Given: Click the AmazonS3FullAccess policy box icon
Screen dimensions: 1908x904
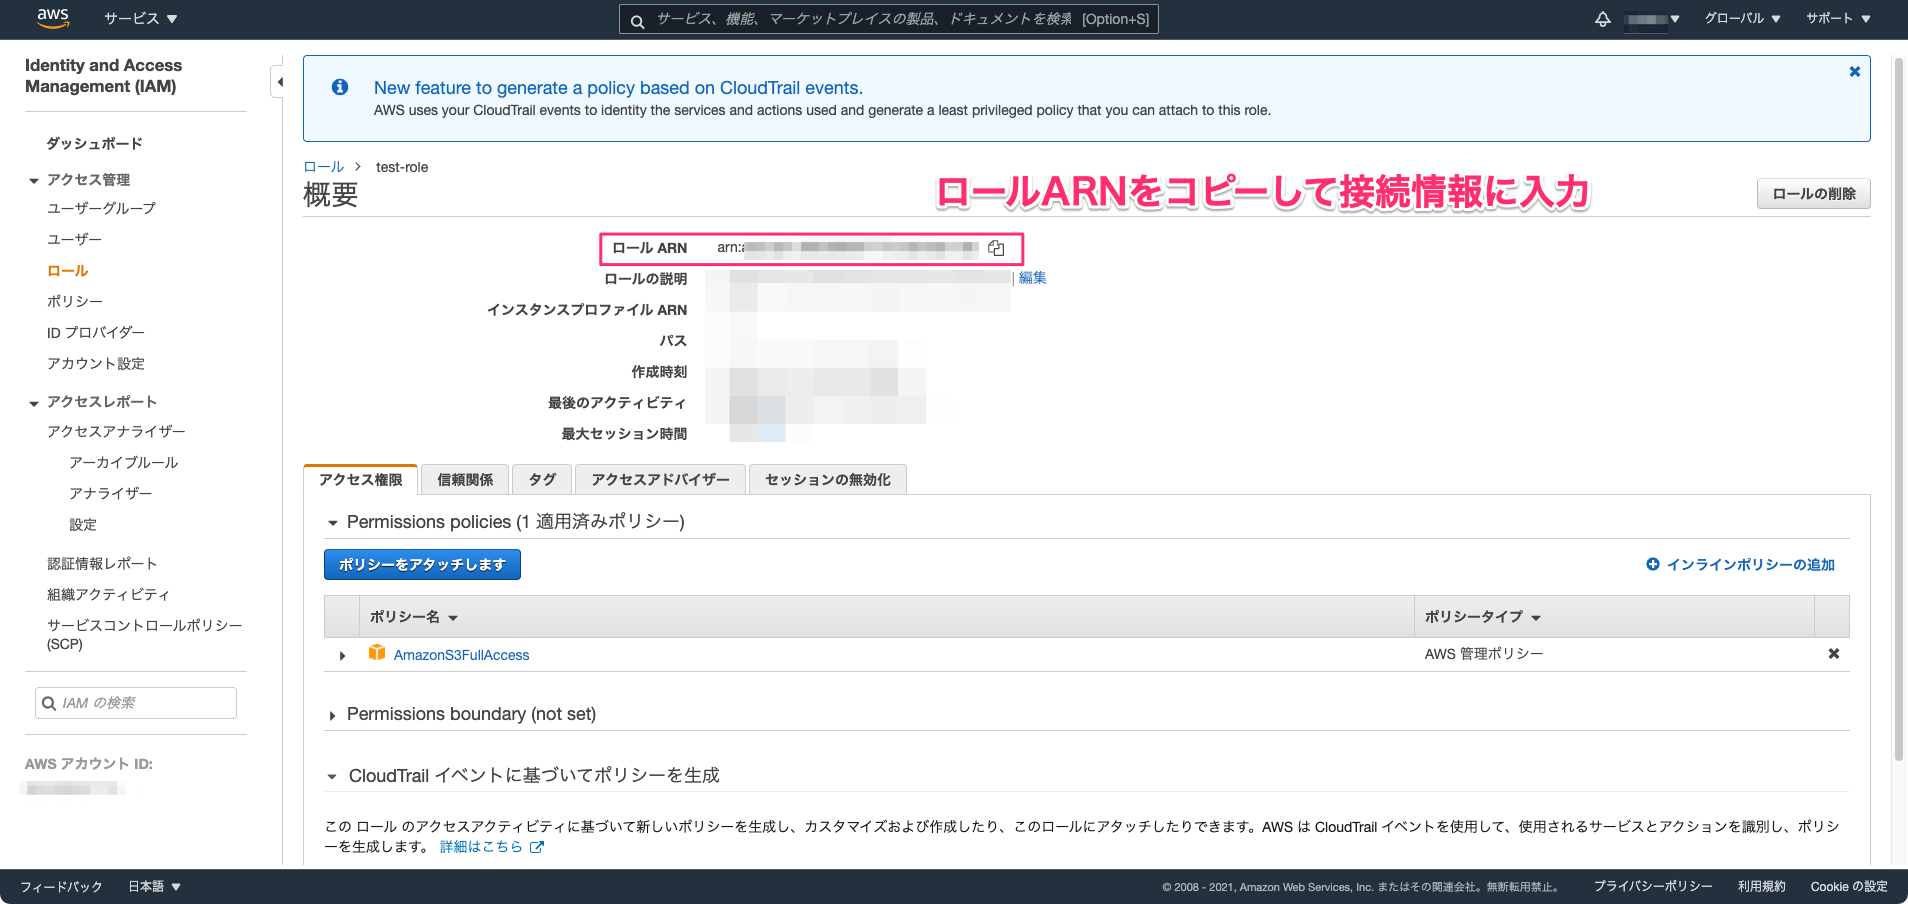Looking at the screenshot, I should pos(377,653).
